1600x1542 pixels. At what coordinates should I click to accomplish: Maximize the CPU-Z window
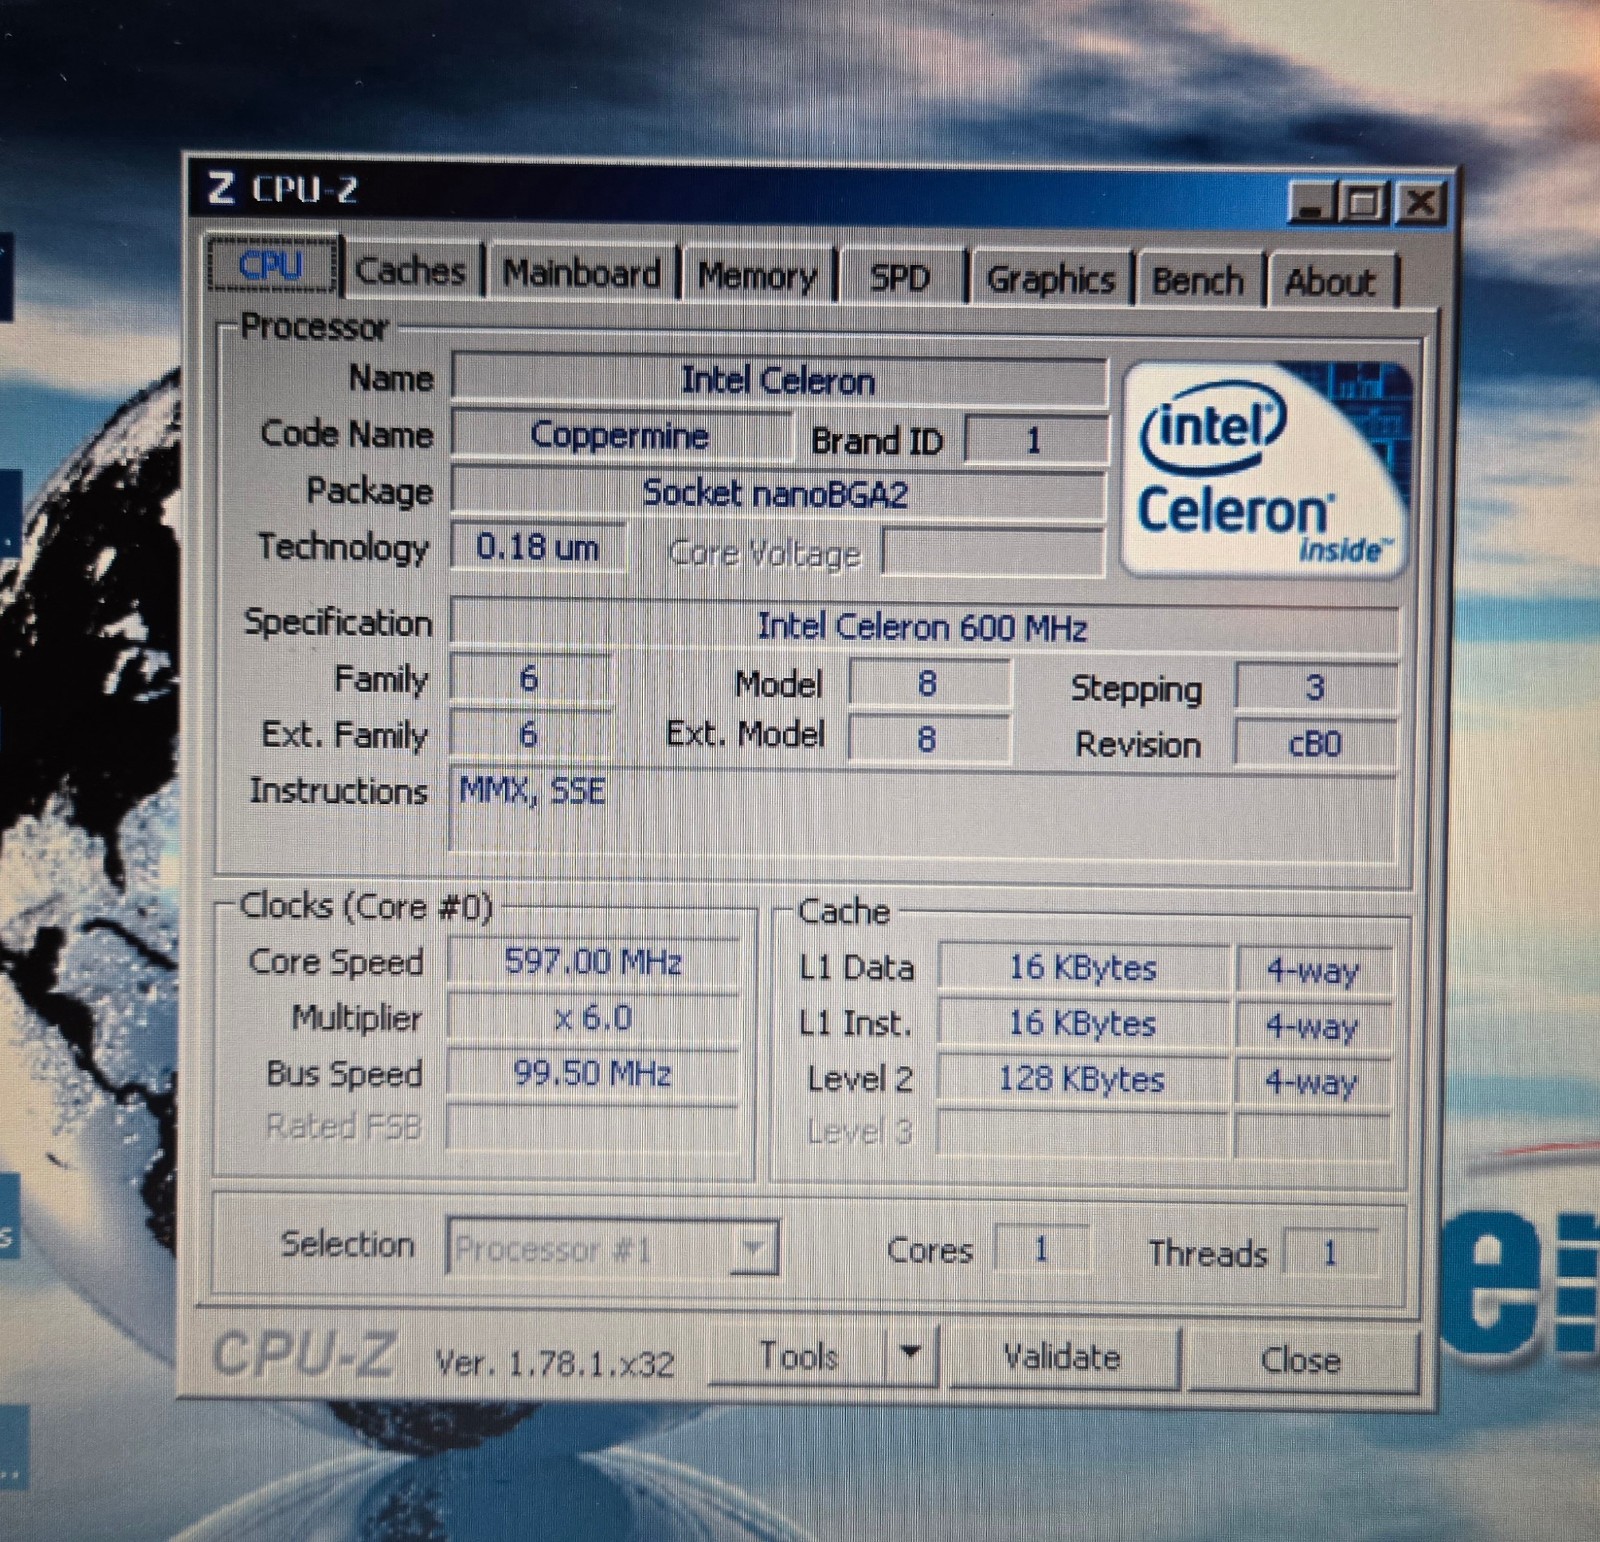1362,204
